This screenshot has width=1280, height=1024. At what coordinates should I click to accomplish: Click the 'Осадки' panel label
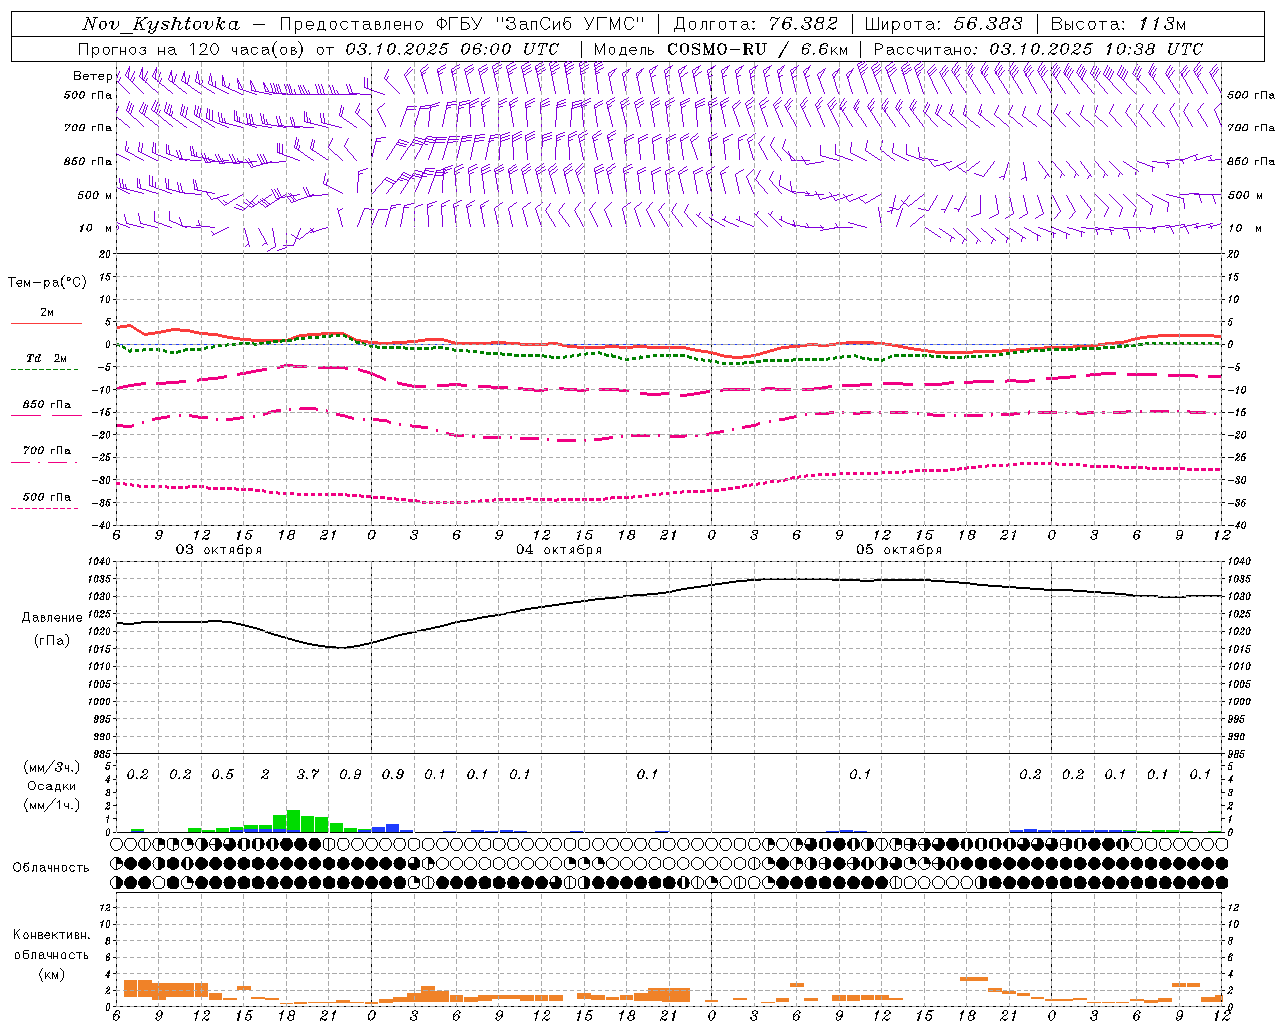point(51,786)
